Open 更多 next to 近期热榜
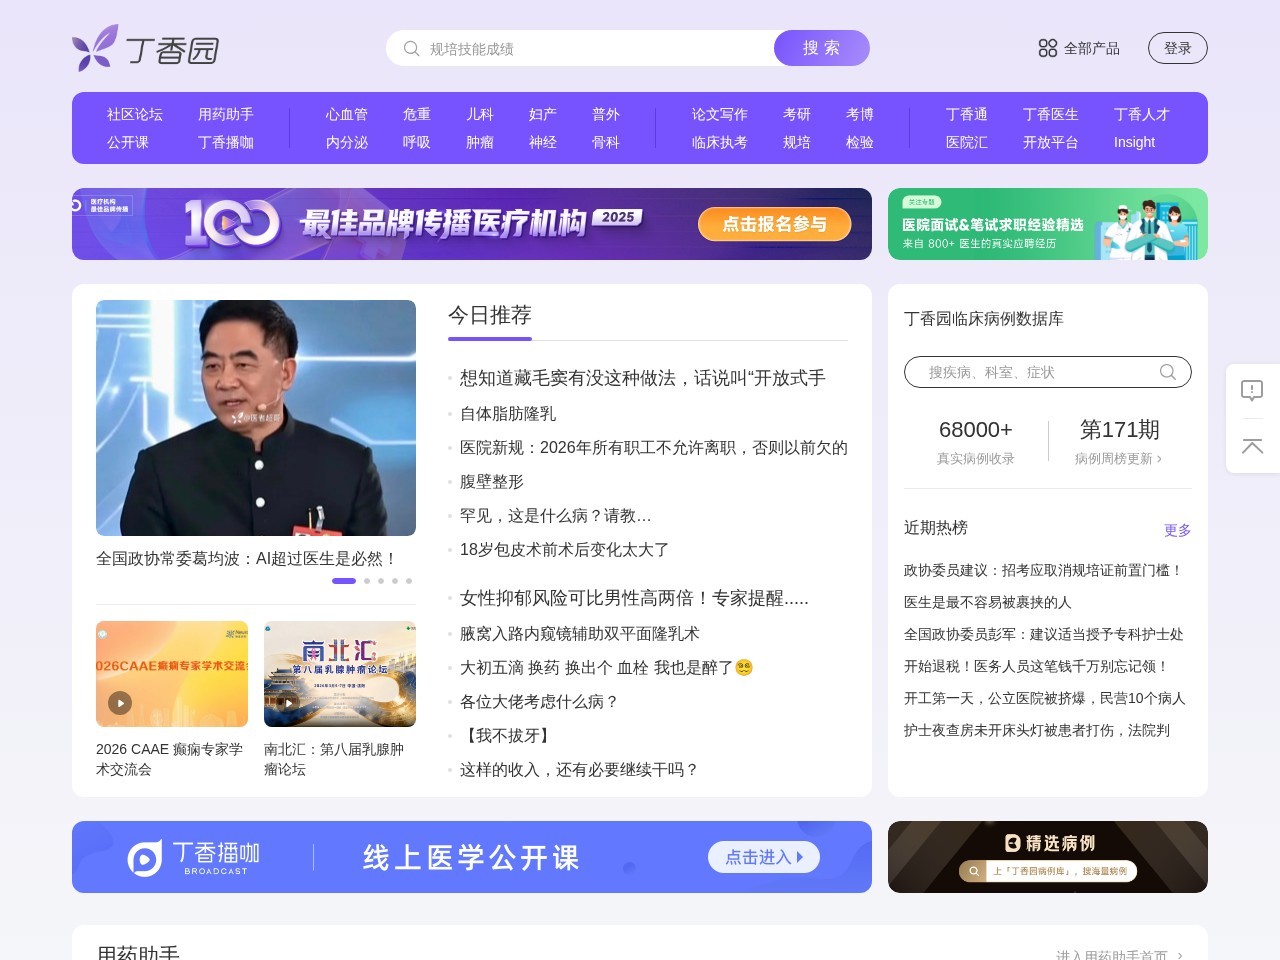This screenshot has width=1280, height=960. pyautogui.click(x=1176, y=531)
